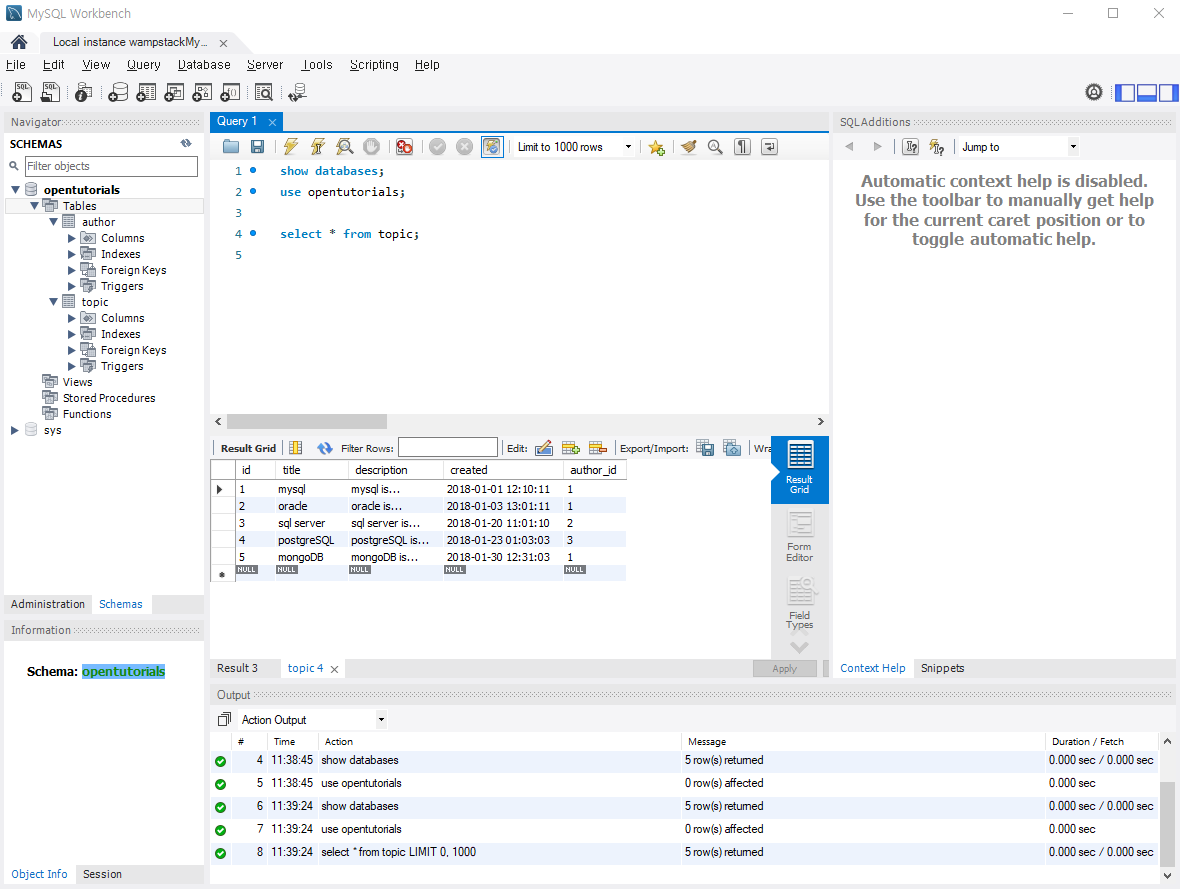Focus the Filter Rows input field
Screen dimensions: 1180x889
(448, 448)
